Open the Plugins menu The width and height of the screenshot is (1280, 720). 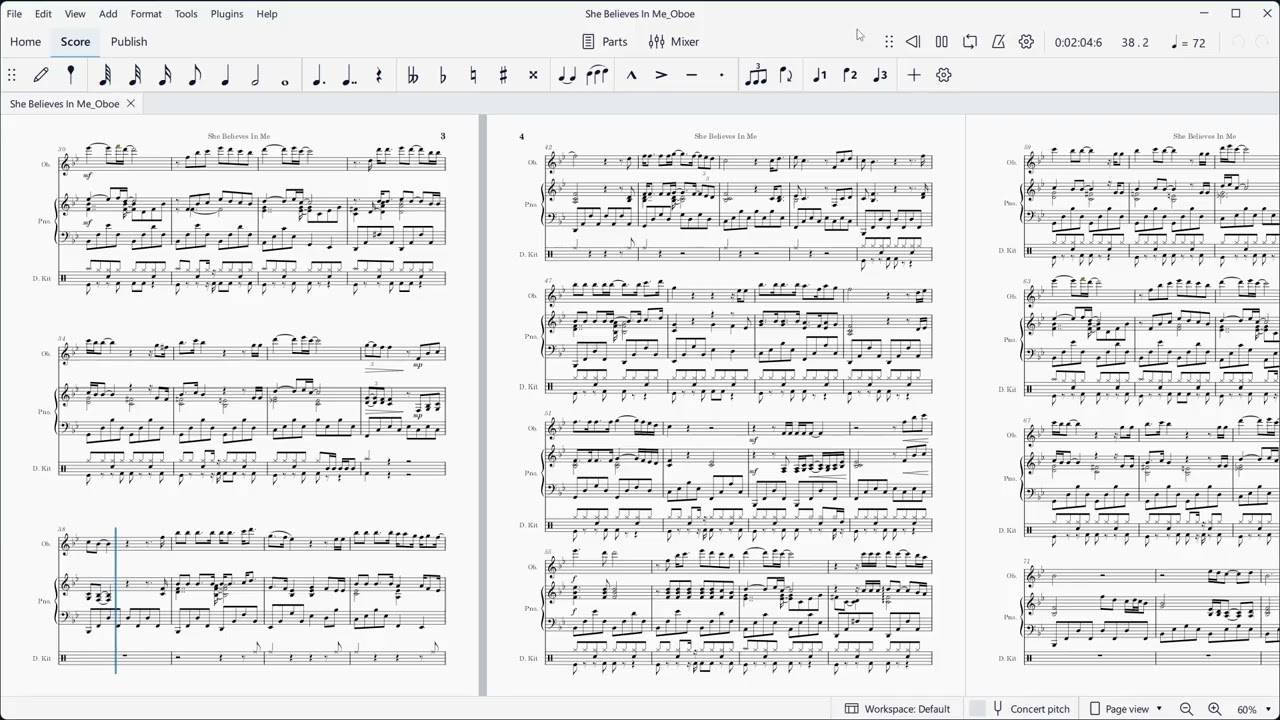[227, 14]
